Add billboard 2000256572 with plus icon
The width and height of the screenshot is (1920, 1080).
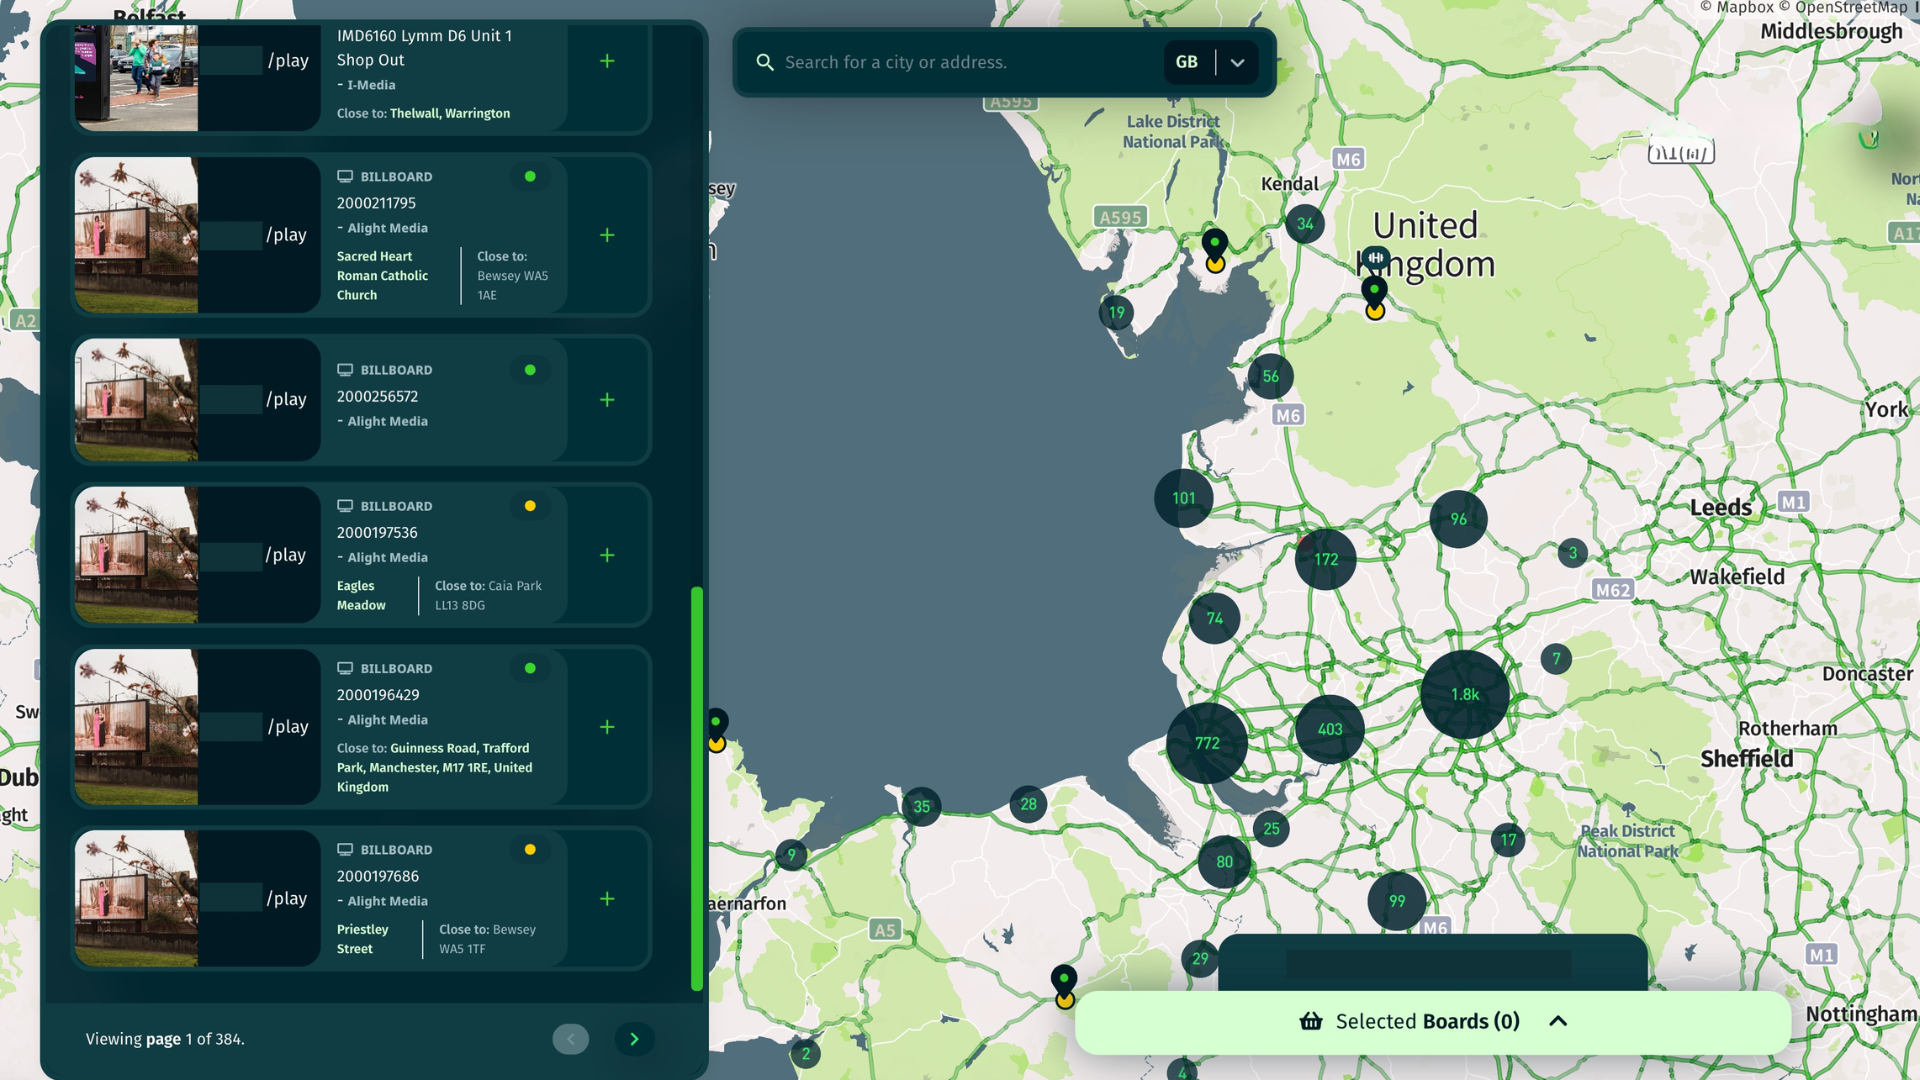coord(607,400)
